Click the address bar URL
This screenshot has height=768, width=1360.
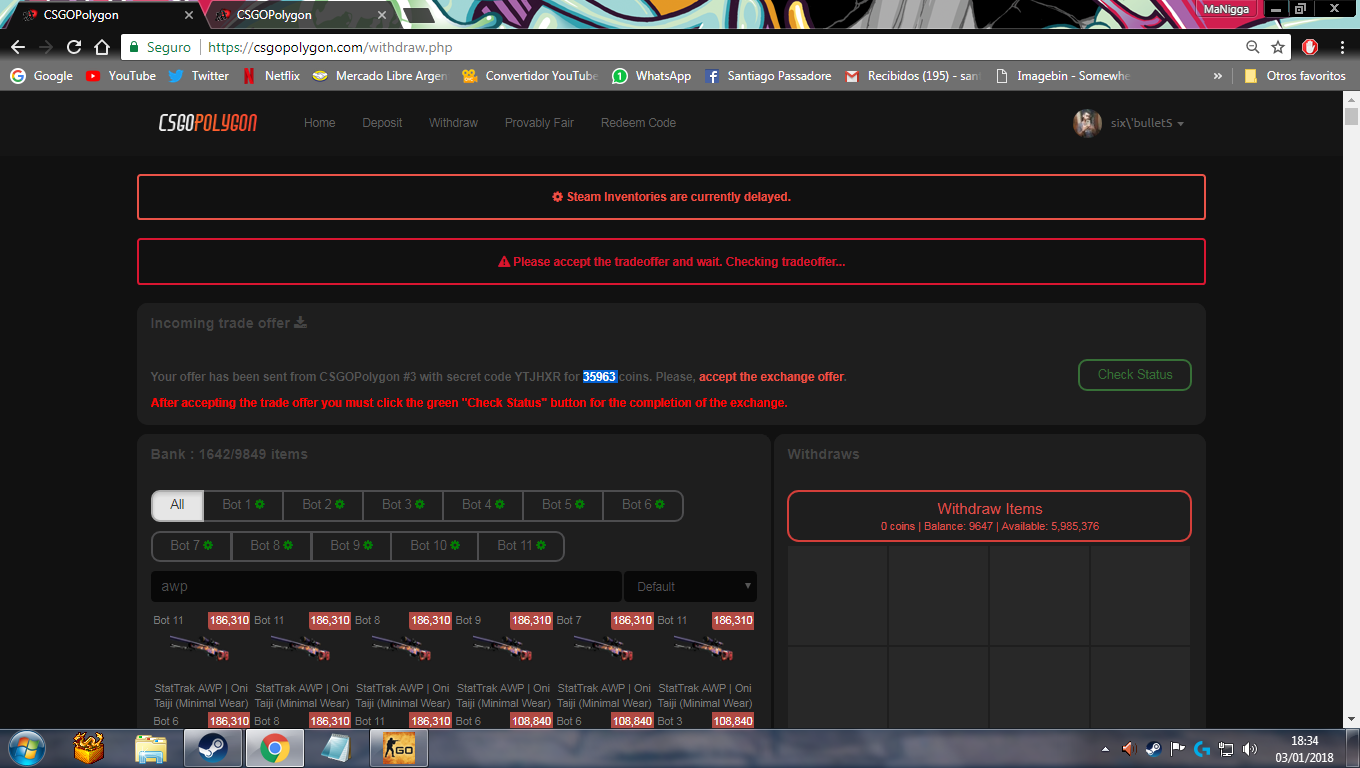[x=330, y=47]
